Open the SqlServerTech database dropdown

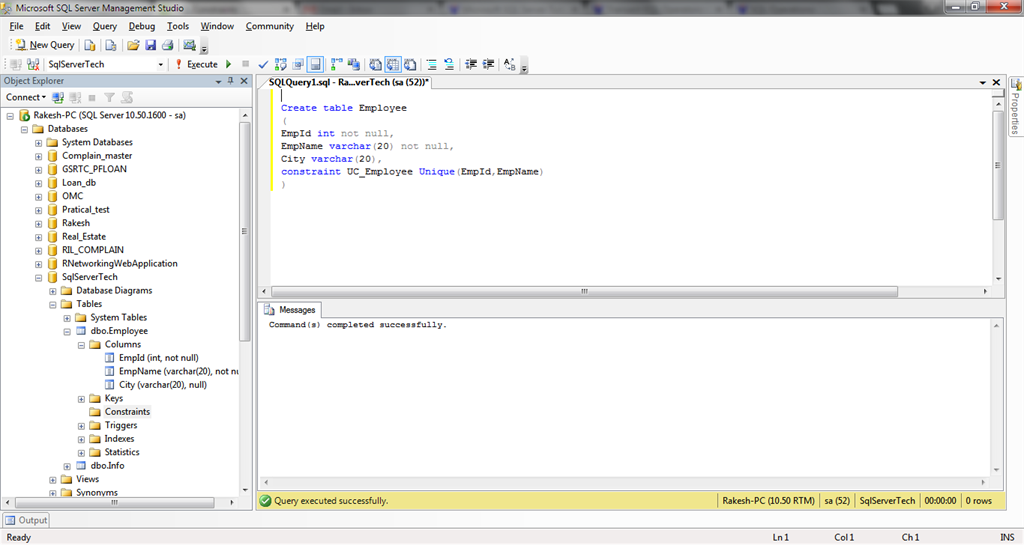[x=161, y=64]
